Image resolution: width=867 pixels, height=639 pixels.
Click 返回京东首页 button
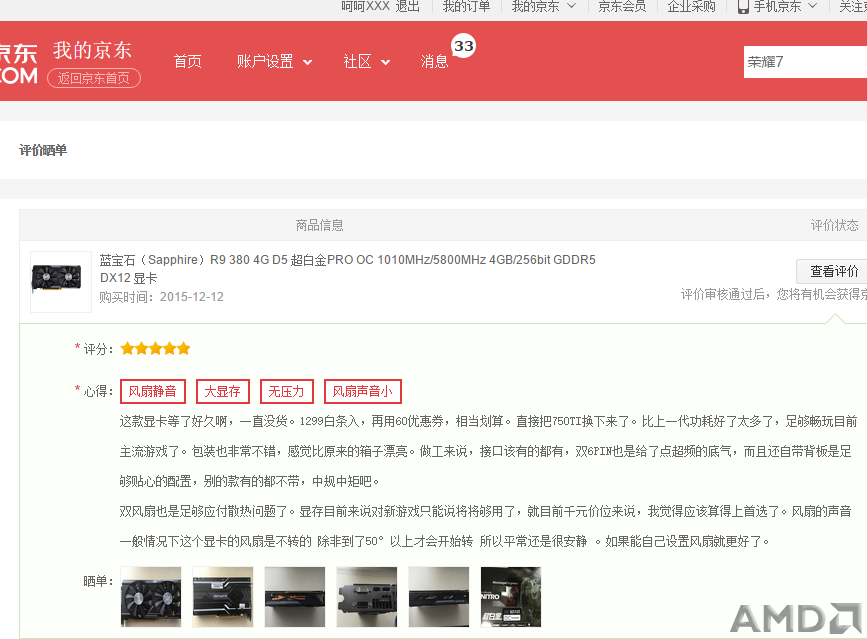point(93,78)
